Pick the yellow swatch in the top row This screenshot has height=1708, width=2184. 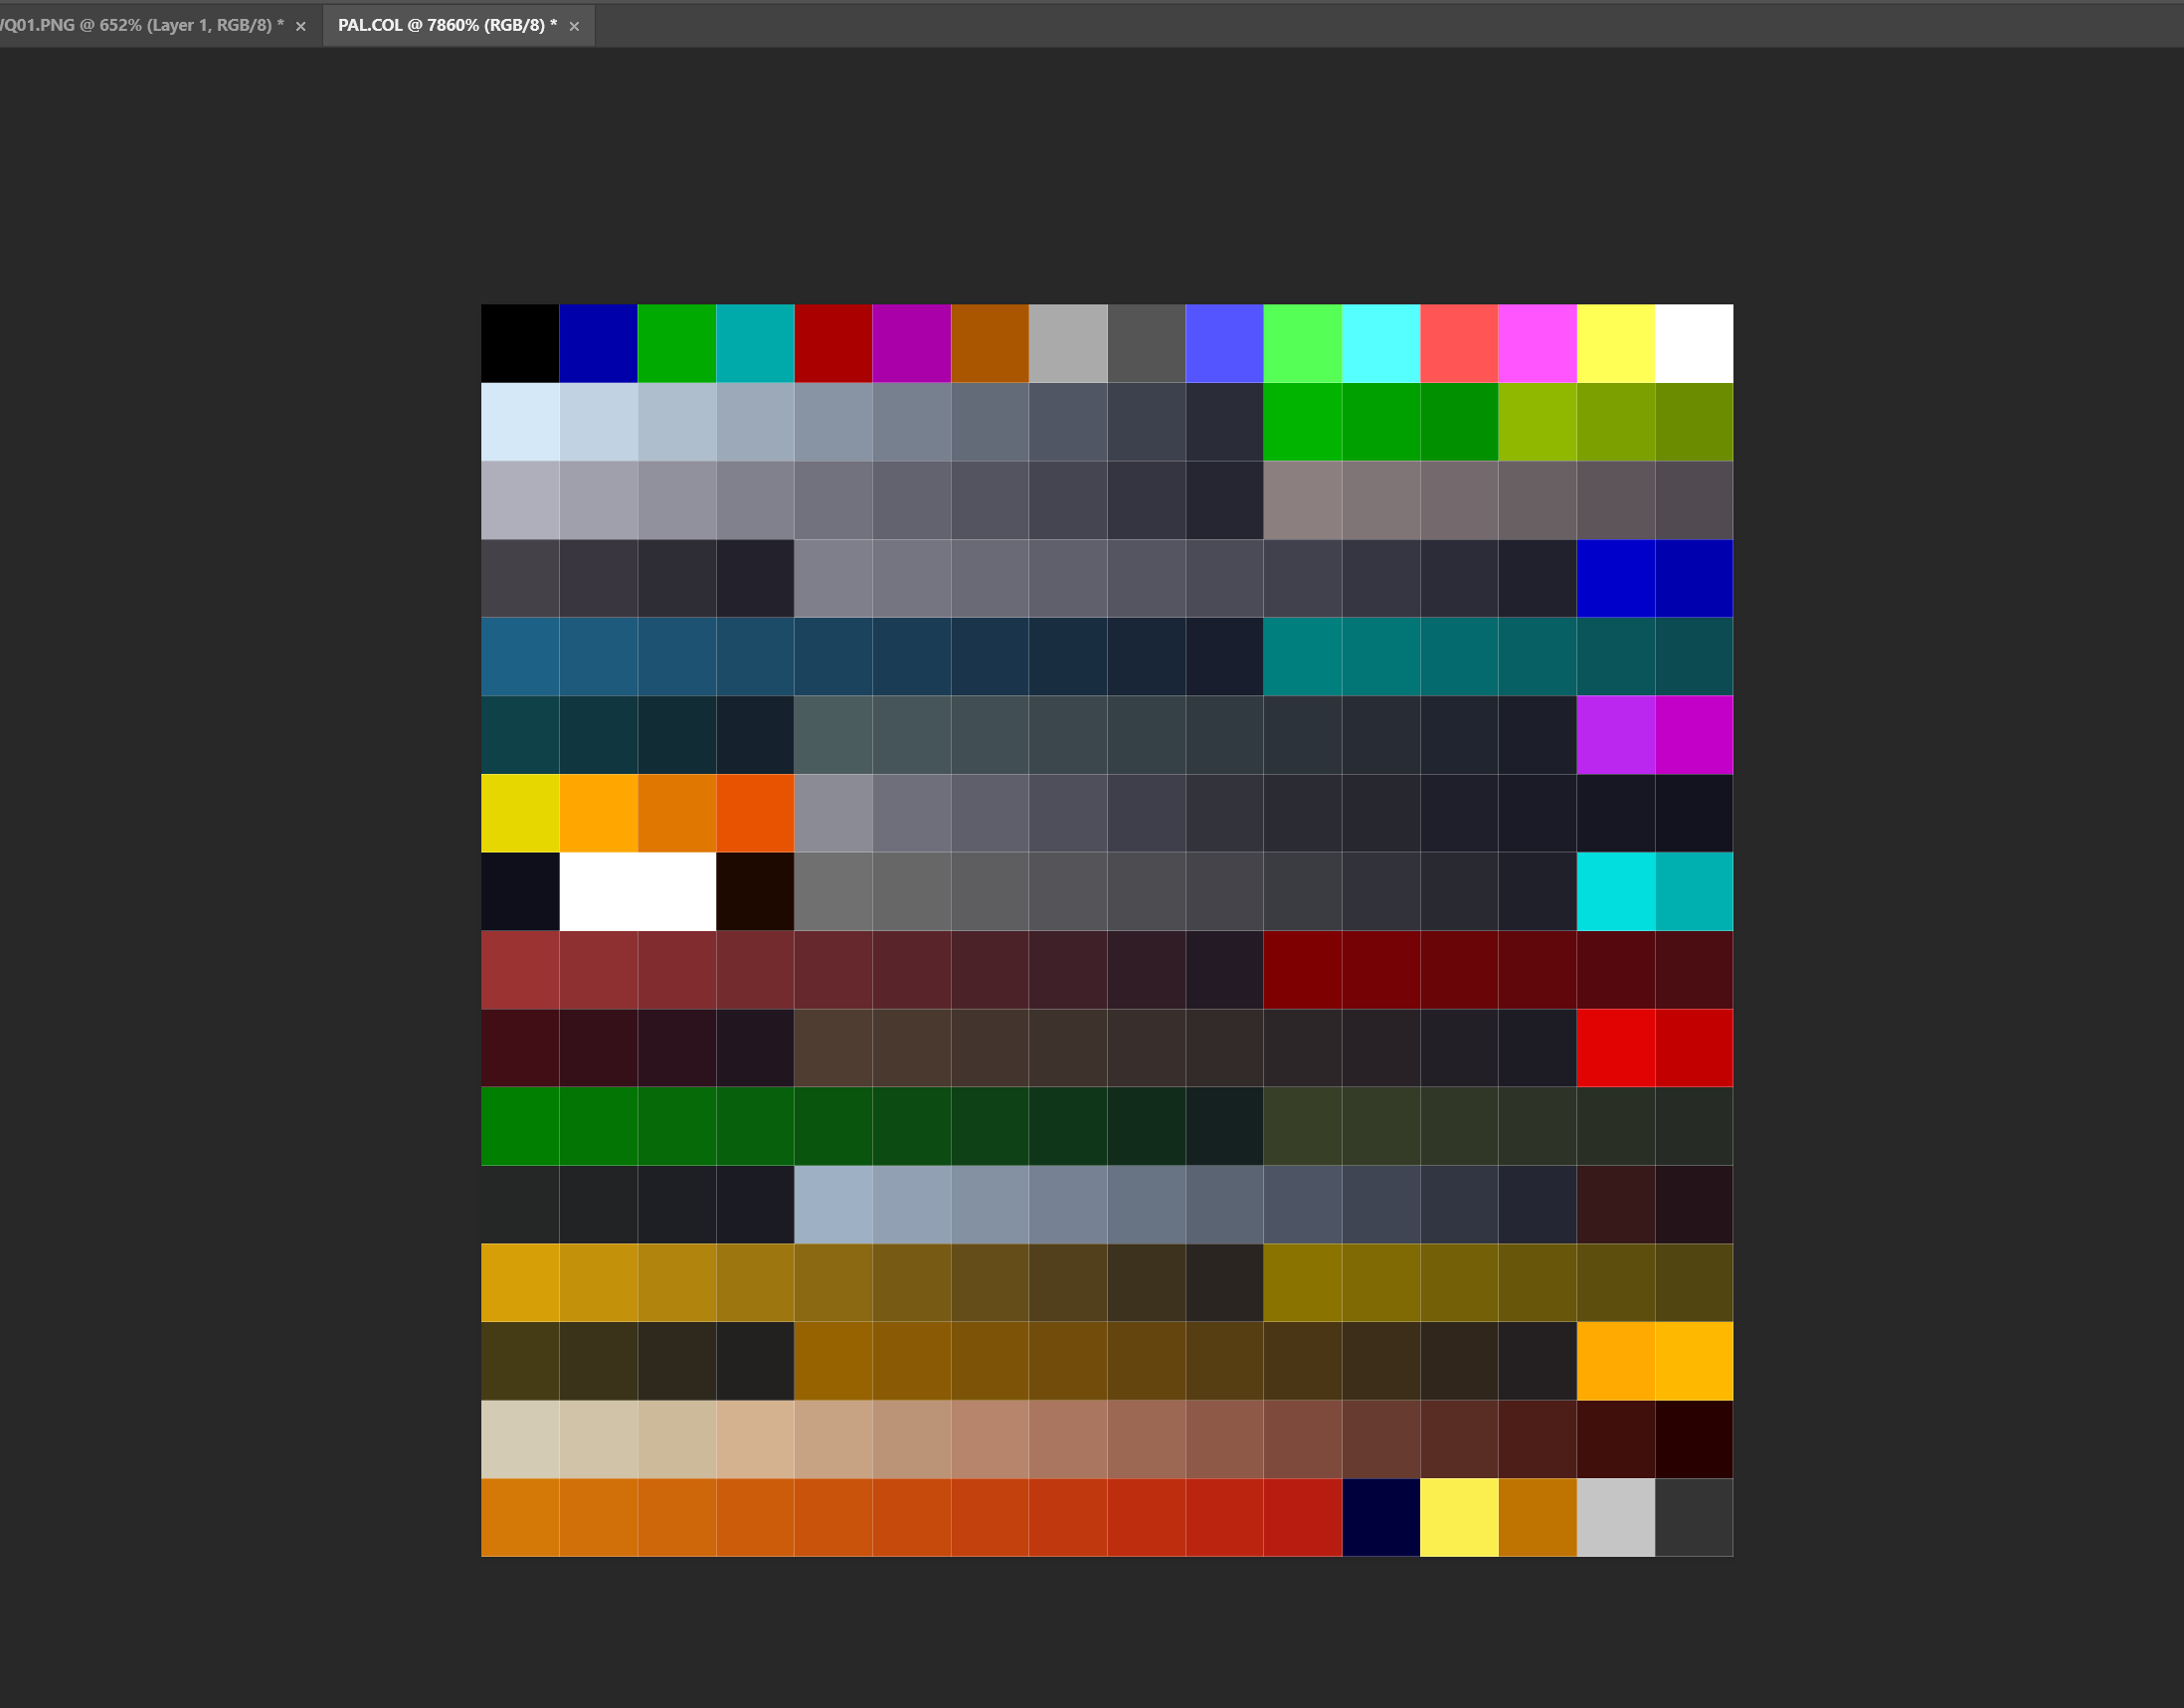coord(1615,342)
